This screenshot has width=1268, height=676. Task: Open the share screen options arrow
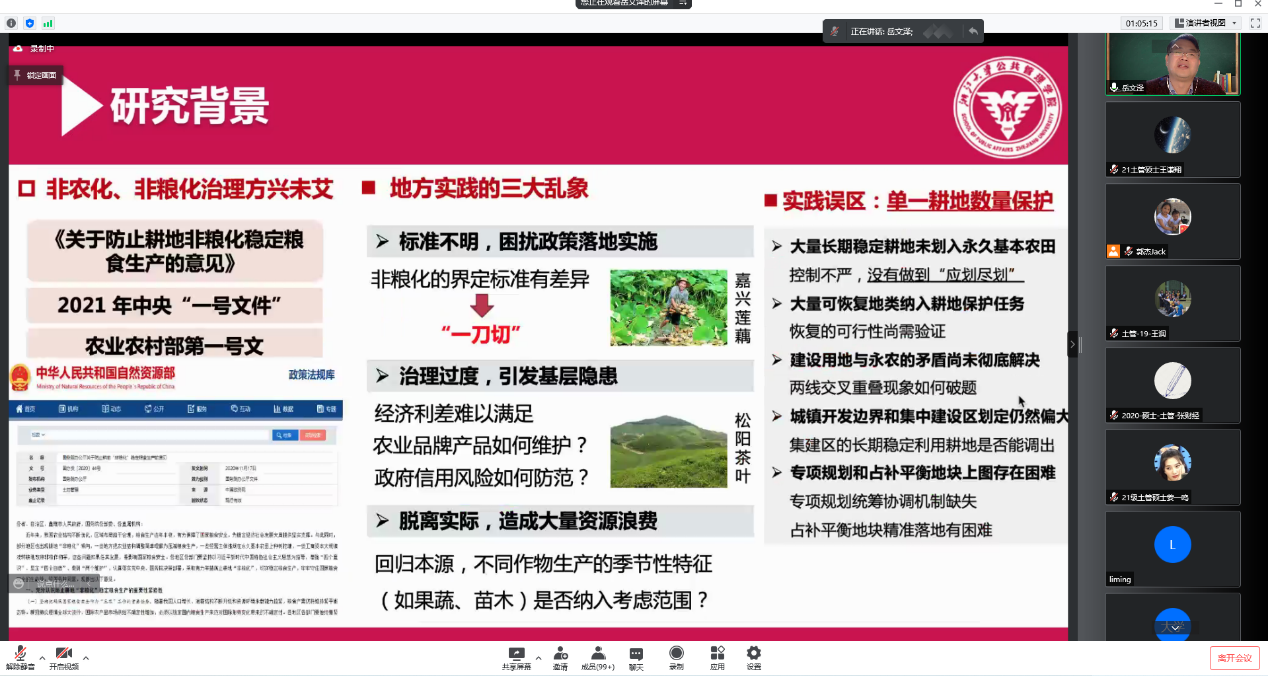click(x=538, y=657)
